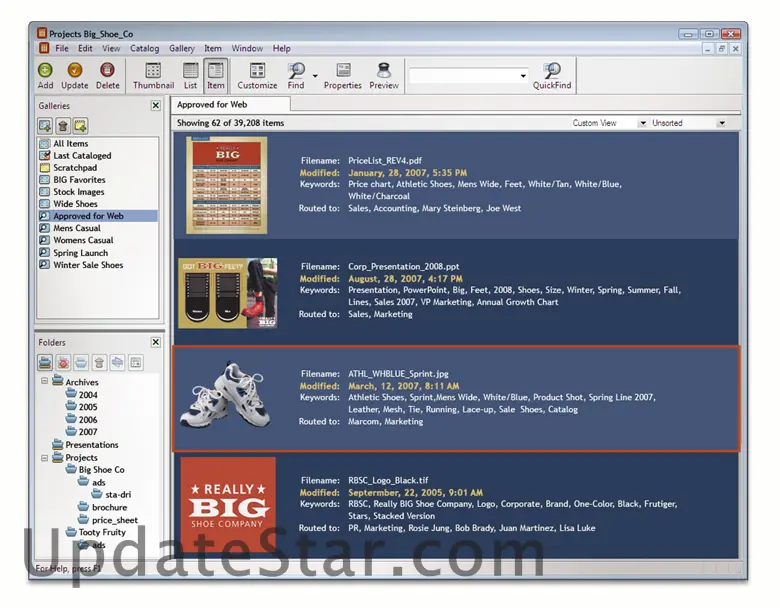780x609 pixels.
Task: Click the Corp_Presentation_2008.ppt thumbnail
Action: click(228, 293)
